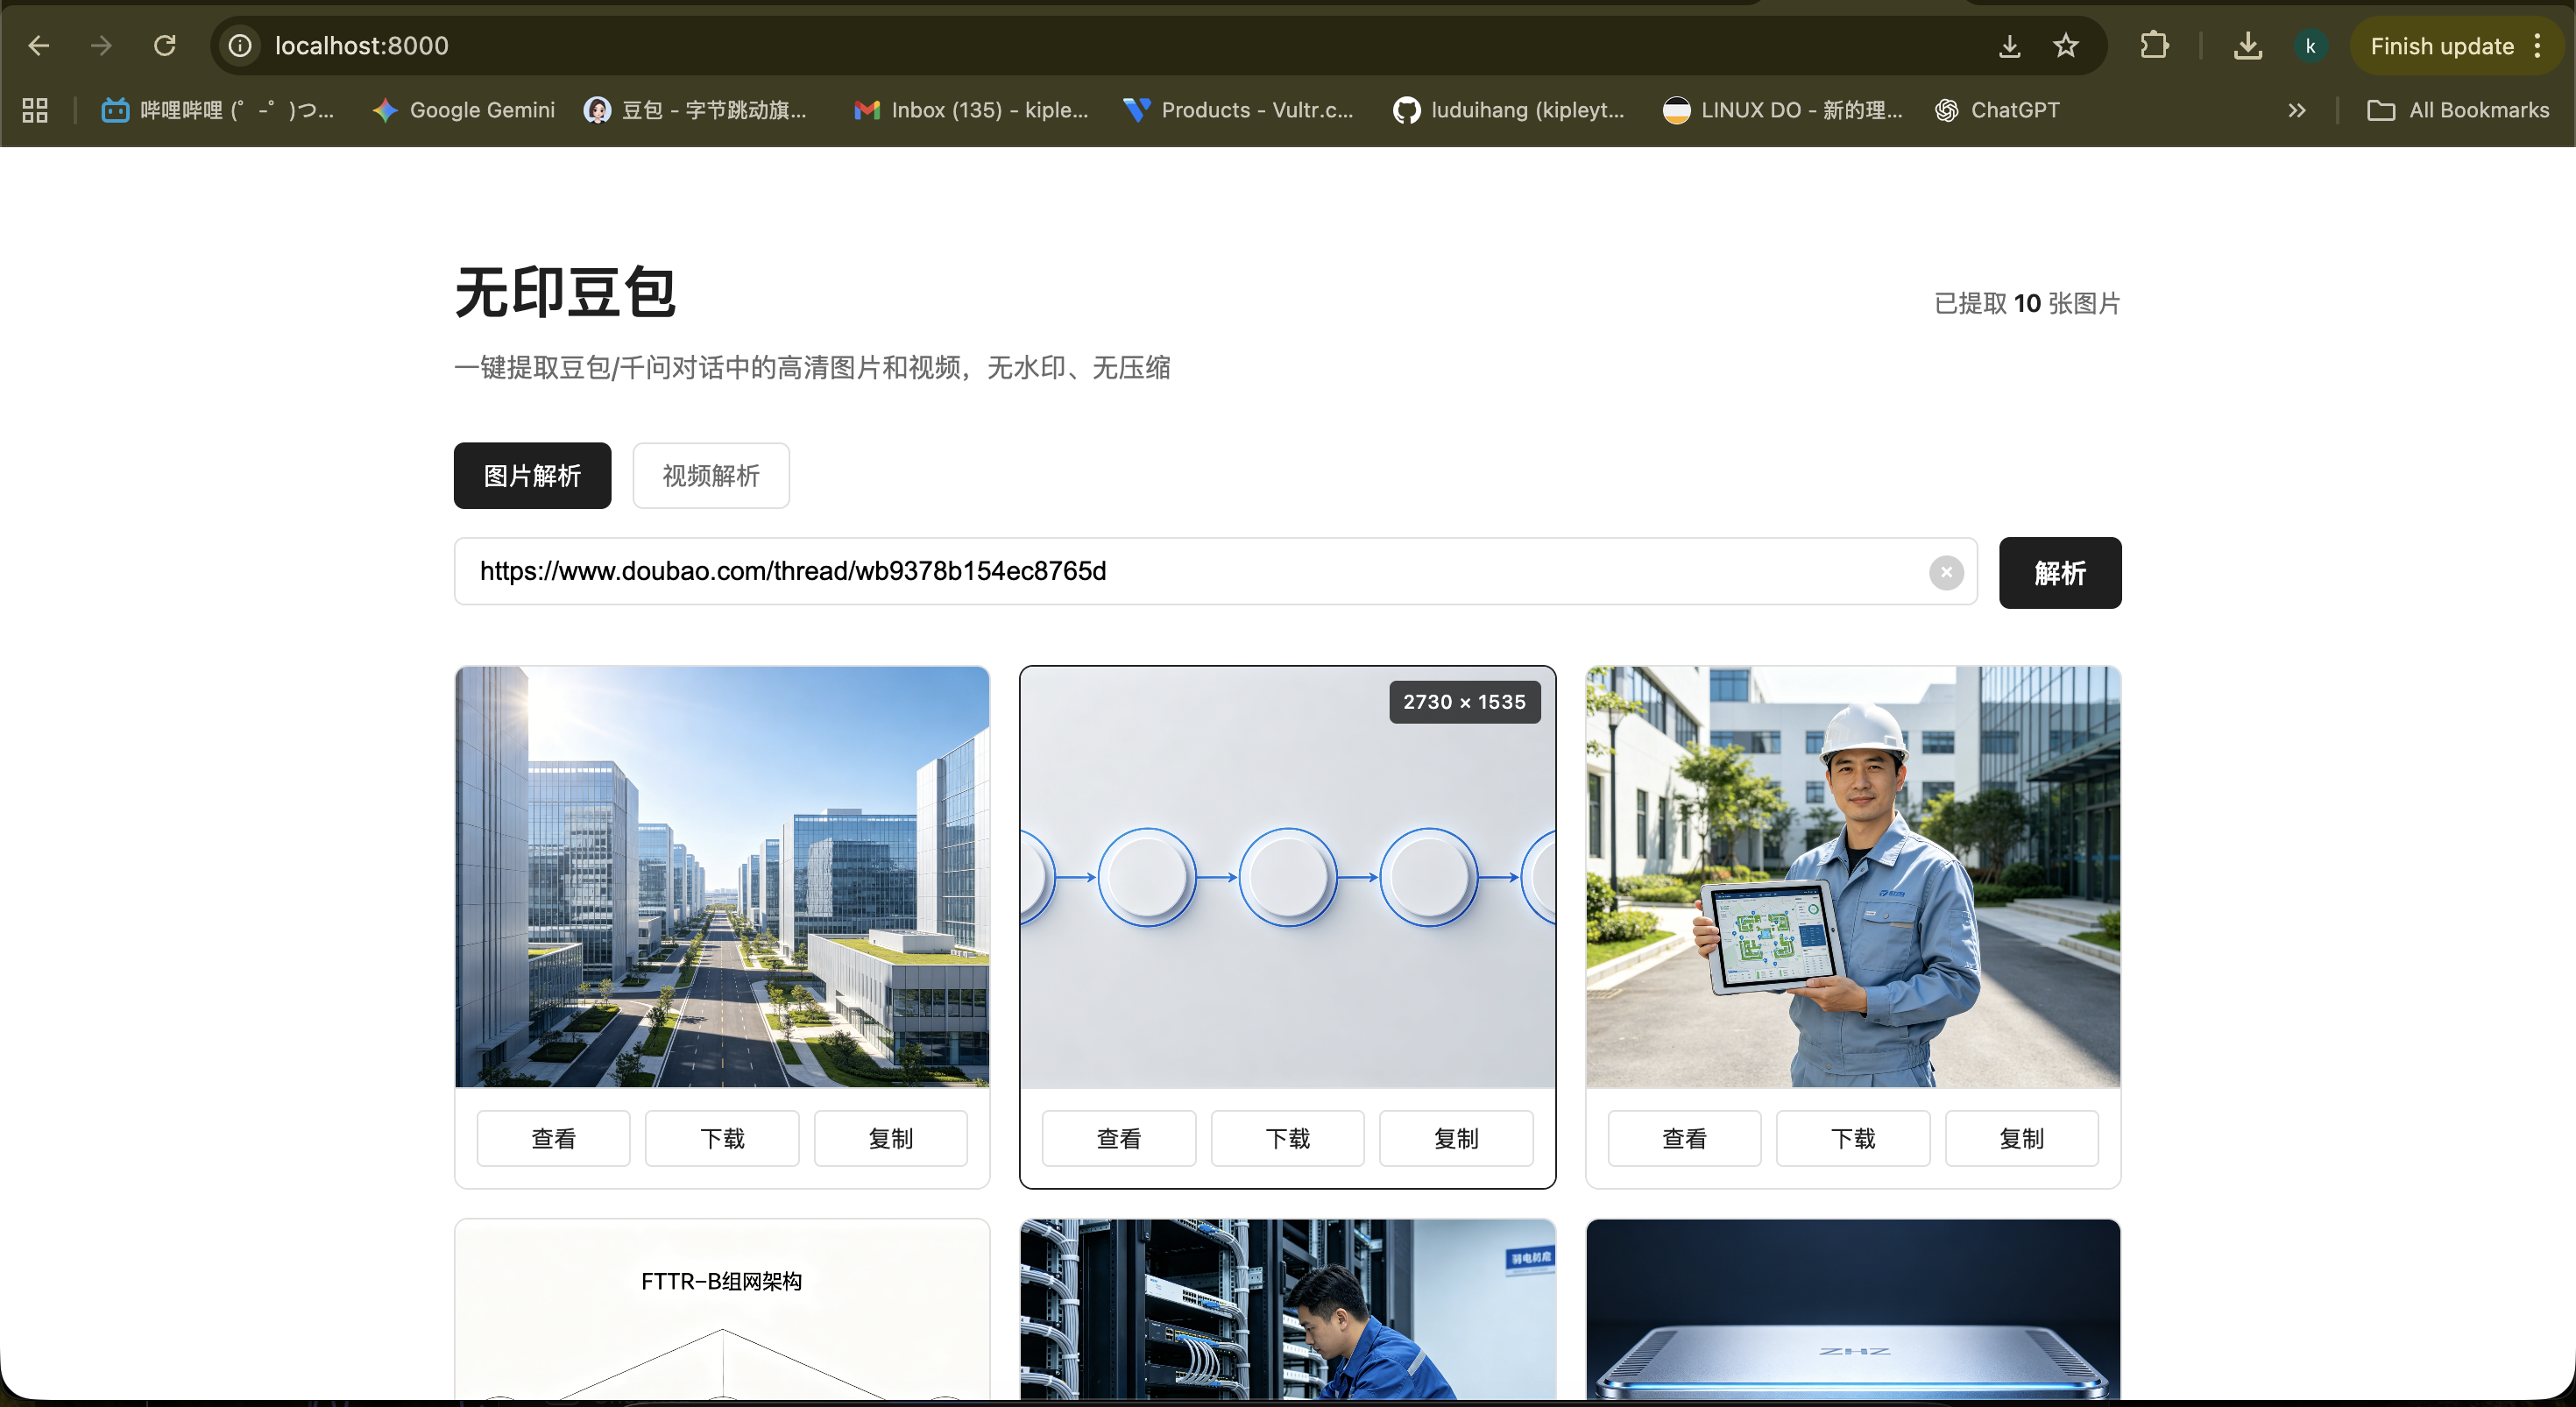The height and width of the screenshot is (1407, 2576).
Task: Click the 2730 × 1535 size badge
Action: 1465,703
